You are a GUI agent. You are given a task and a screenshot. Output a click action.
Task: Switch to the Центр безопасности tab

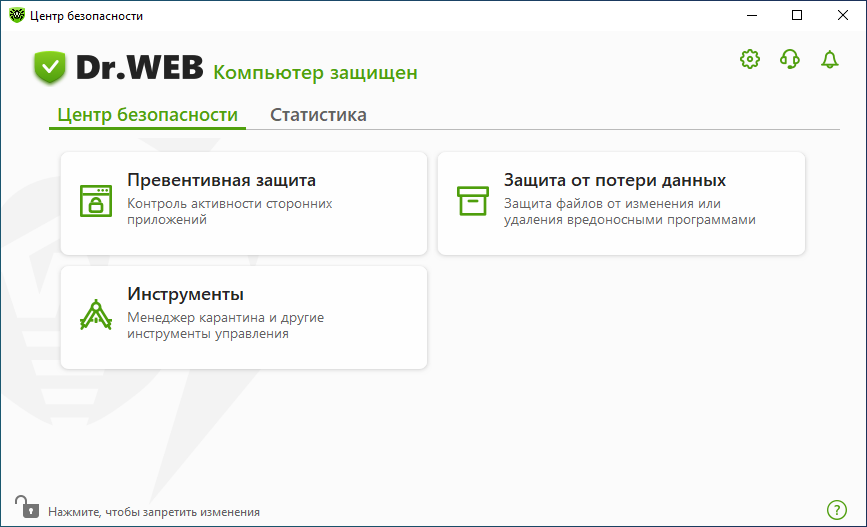[148, 115]
